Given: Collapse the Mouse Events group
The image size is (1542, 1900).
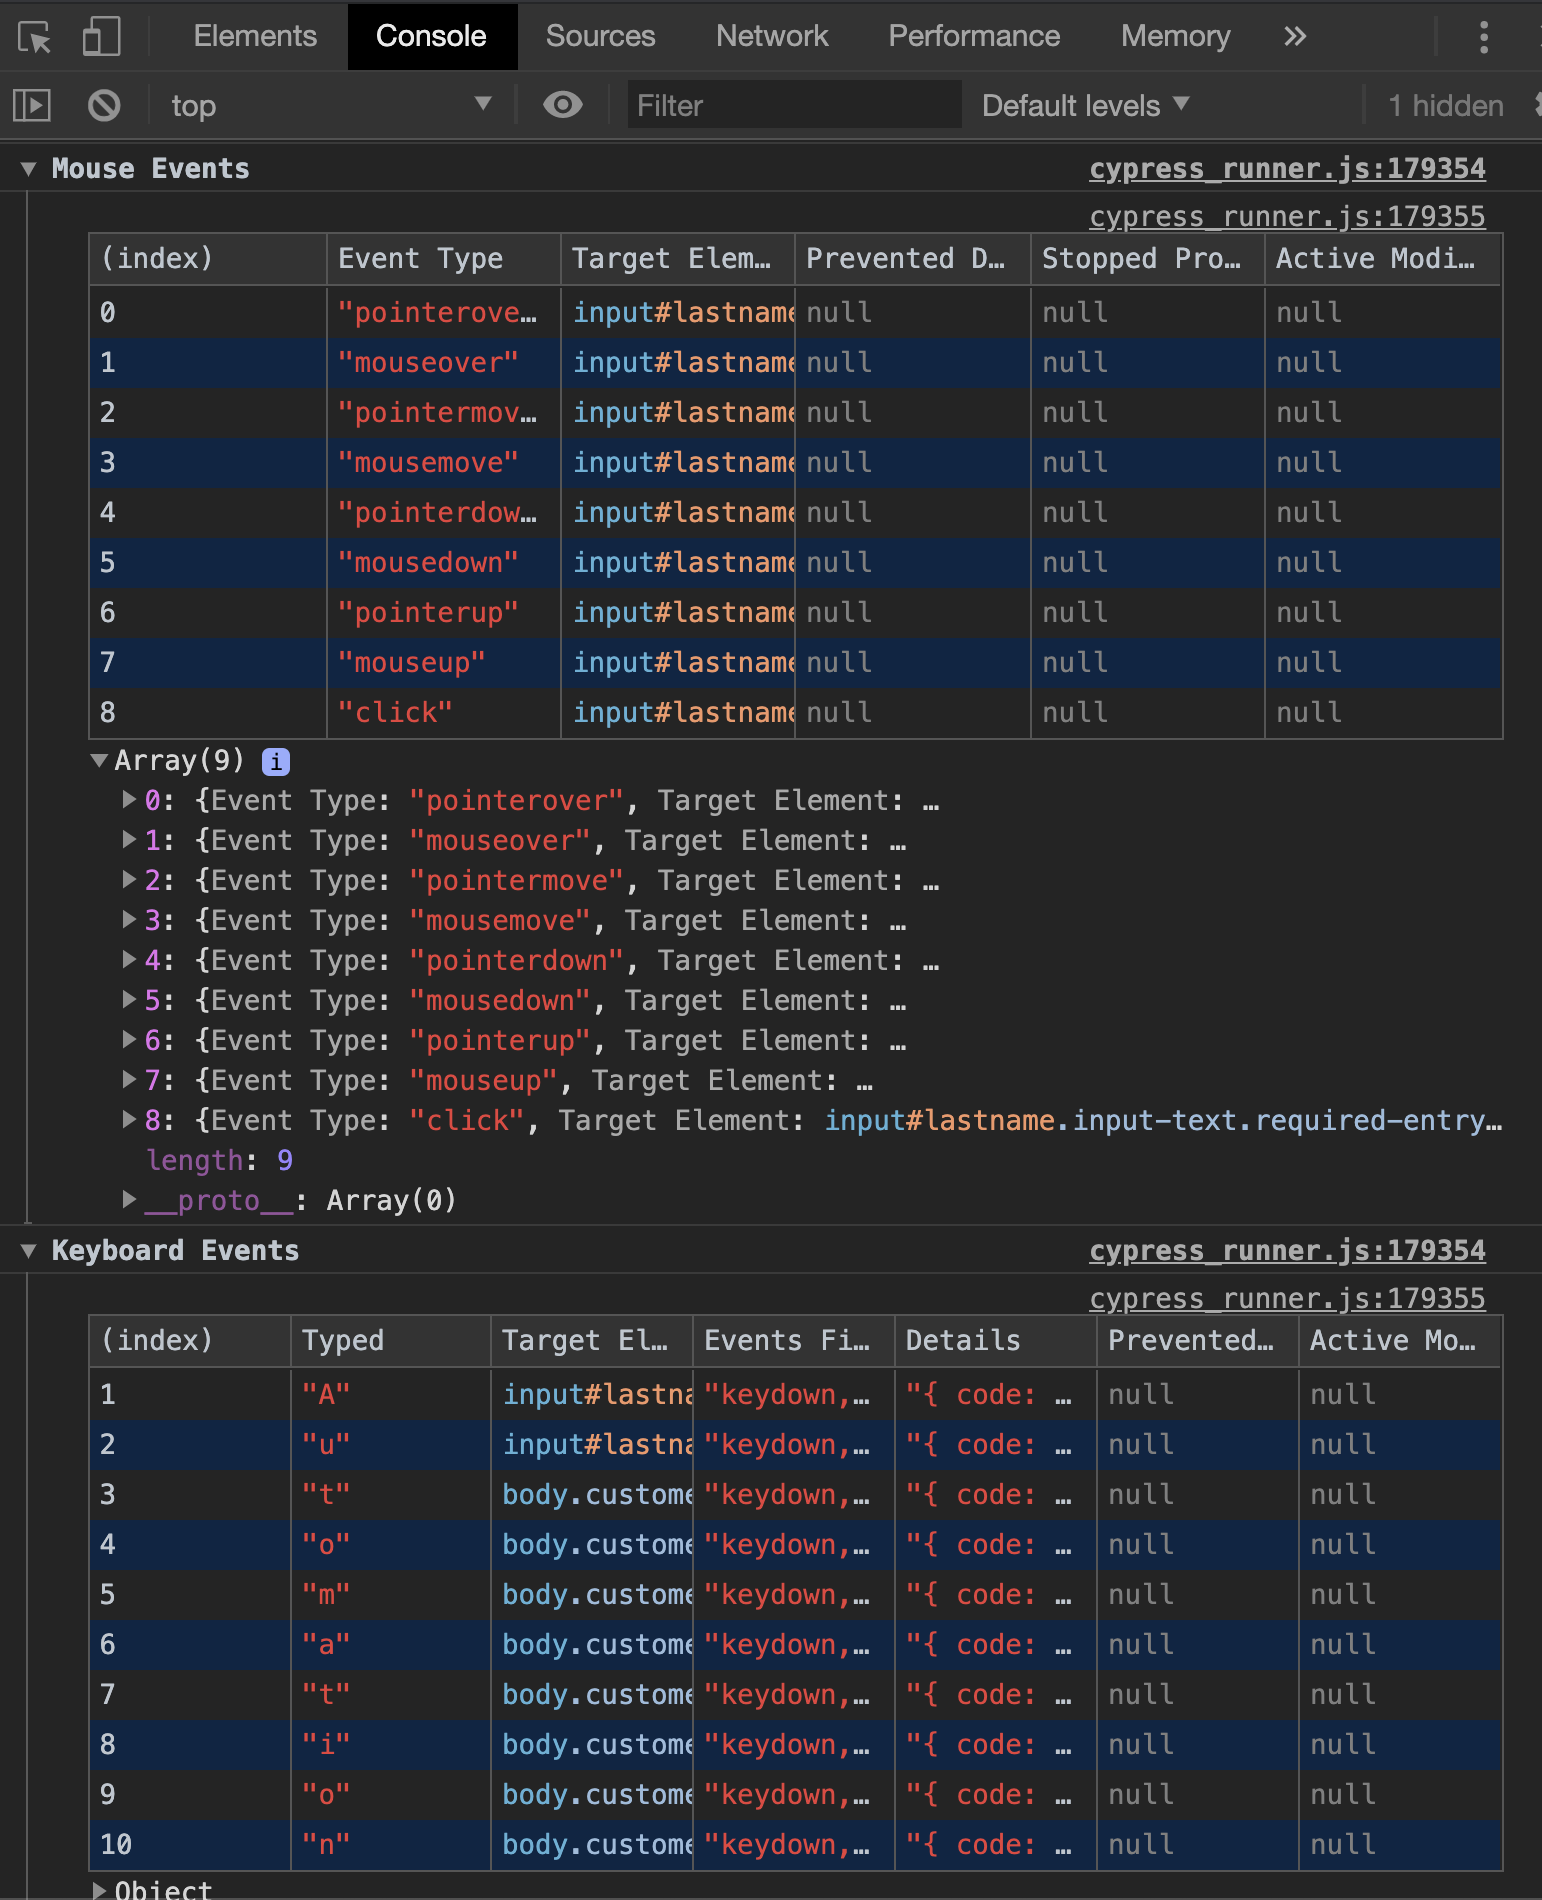Looking at the screenshot, I should click(29, 169).
